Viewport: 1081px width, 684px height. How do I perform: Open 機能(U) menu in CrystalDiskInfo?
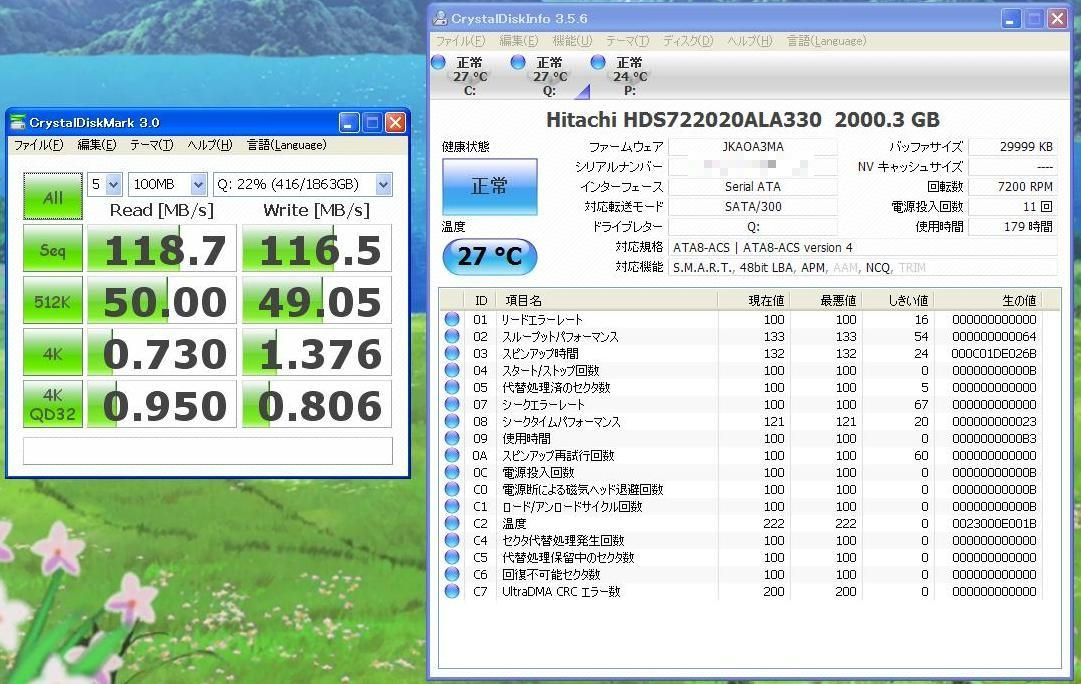point(572,41)
